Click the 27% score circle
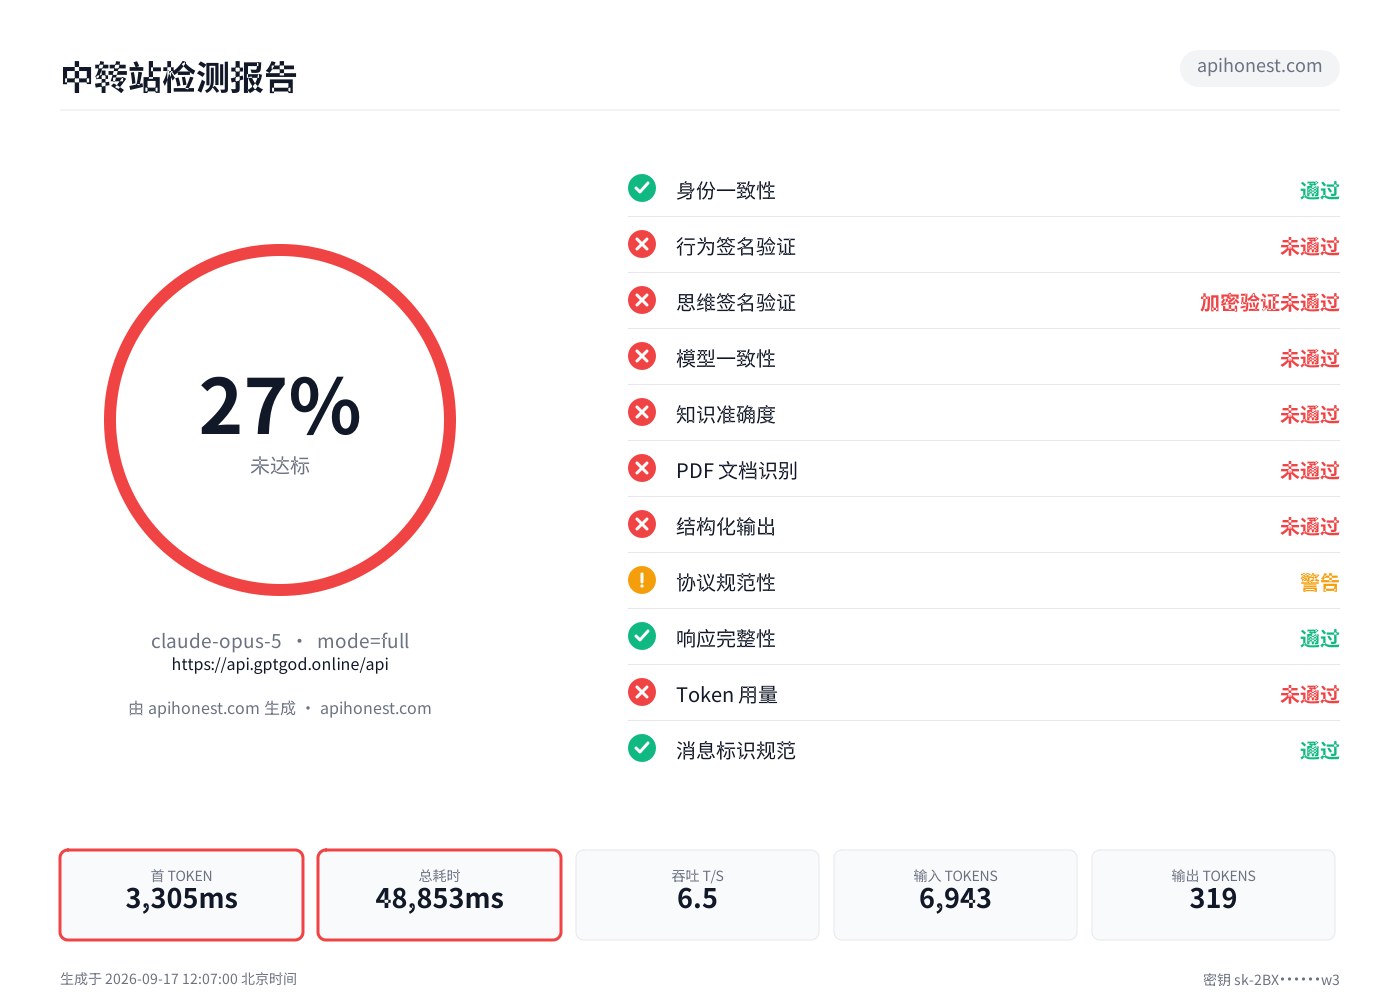 [280, 420]
